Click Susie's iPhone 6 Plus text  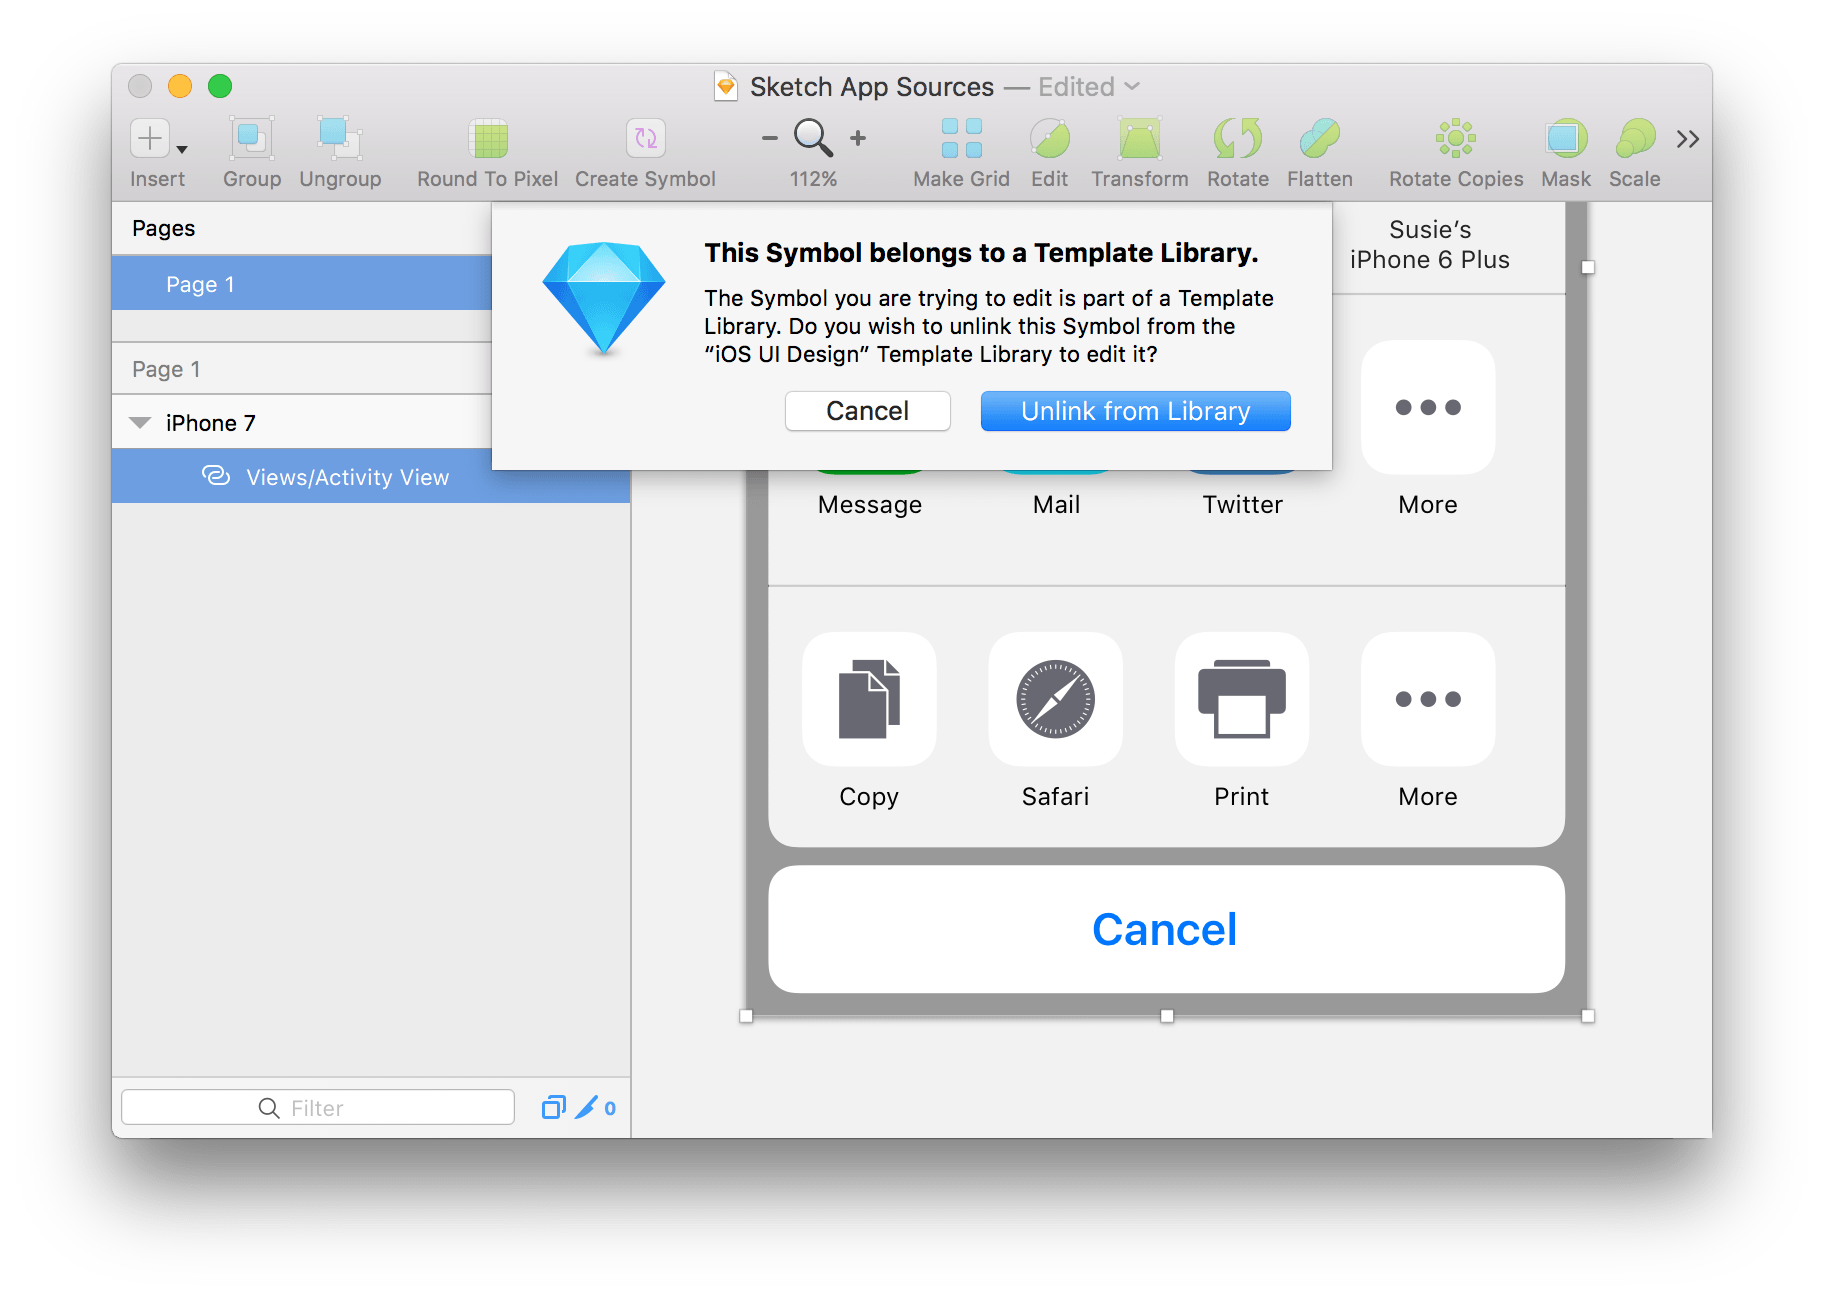pos(1429,245)
